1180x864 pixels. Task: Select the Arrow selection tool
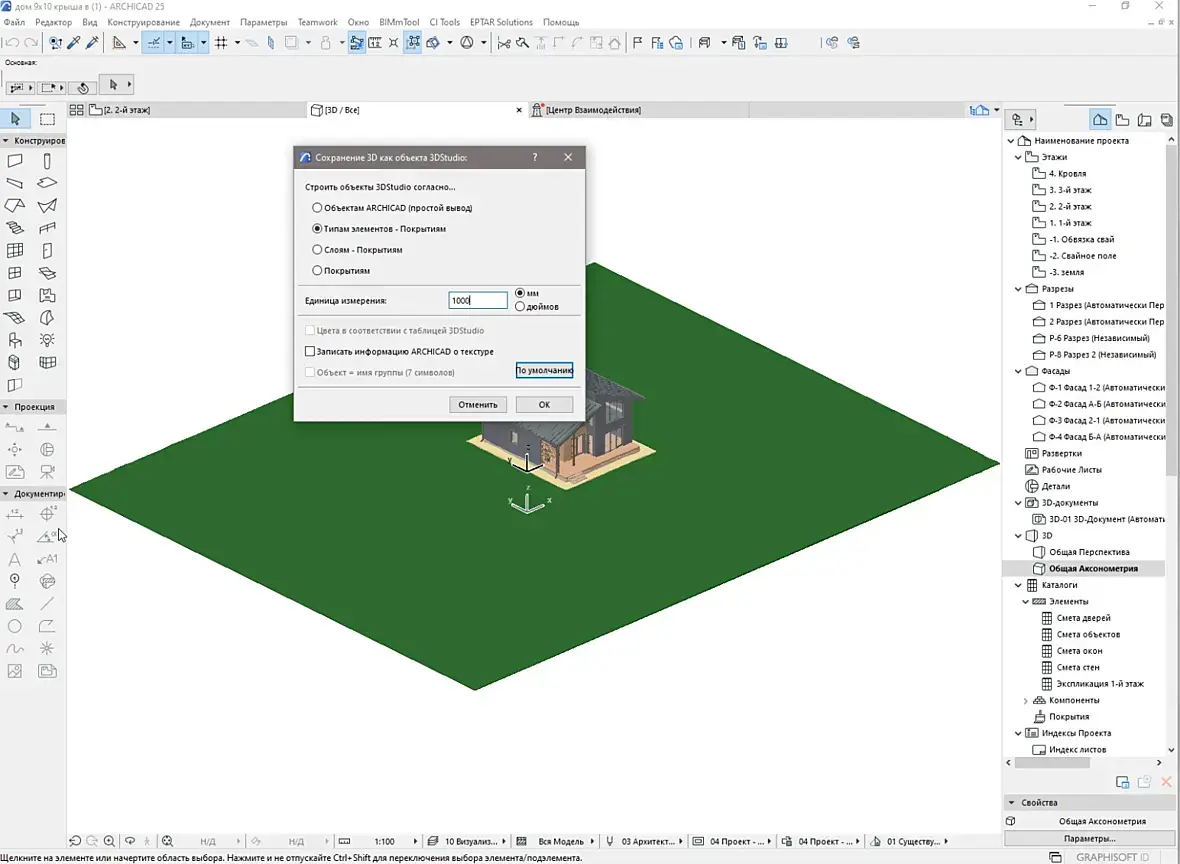[x=15, y=120]
